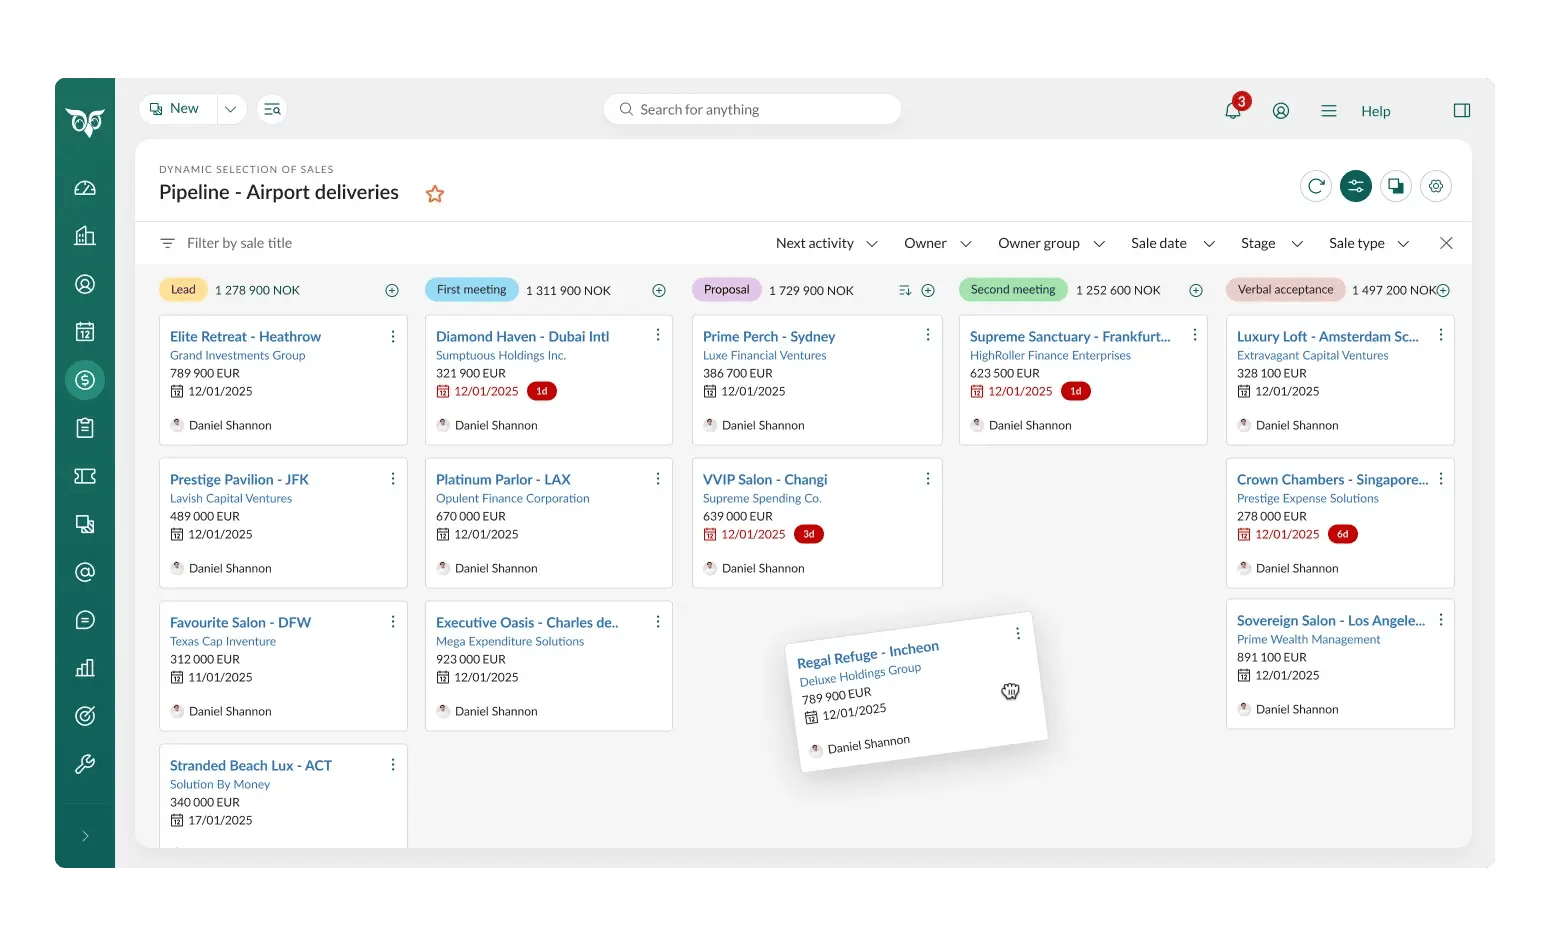This screenshot has width=1550, height=946.
Task: Open the reports bar chart icon
Action: pos(85,667)
